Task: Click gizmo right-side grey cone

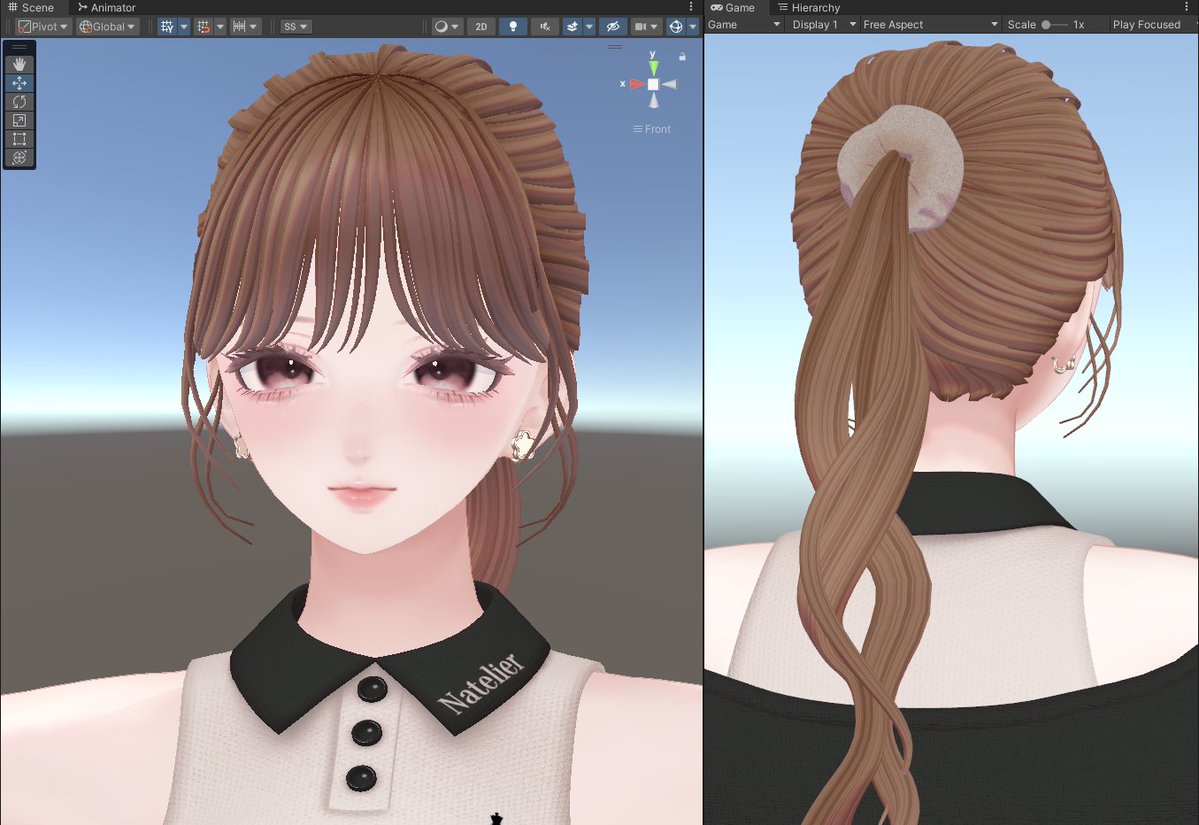Action: click(x=670, y=84)
